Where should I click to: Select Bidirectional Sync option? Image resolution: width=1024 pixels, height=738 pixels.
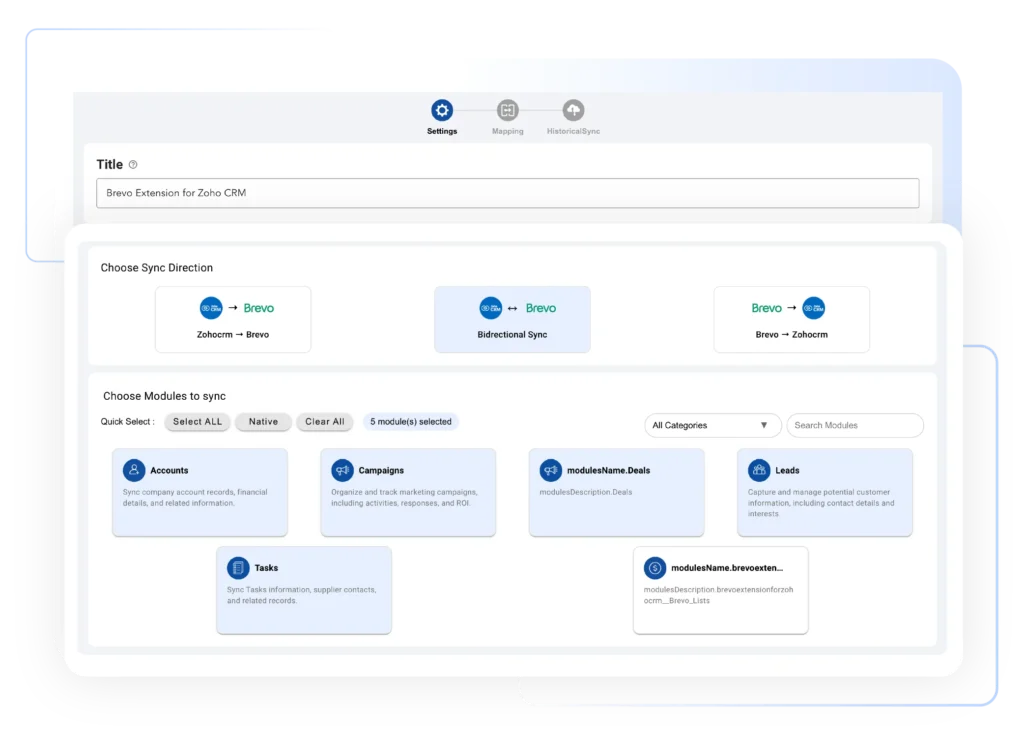pos(512,318)
